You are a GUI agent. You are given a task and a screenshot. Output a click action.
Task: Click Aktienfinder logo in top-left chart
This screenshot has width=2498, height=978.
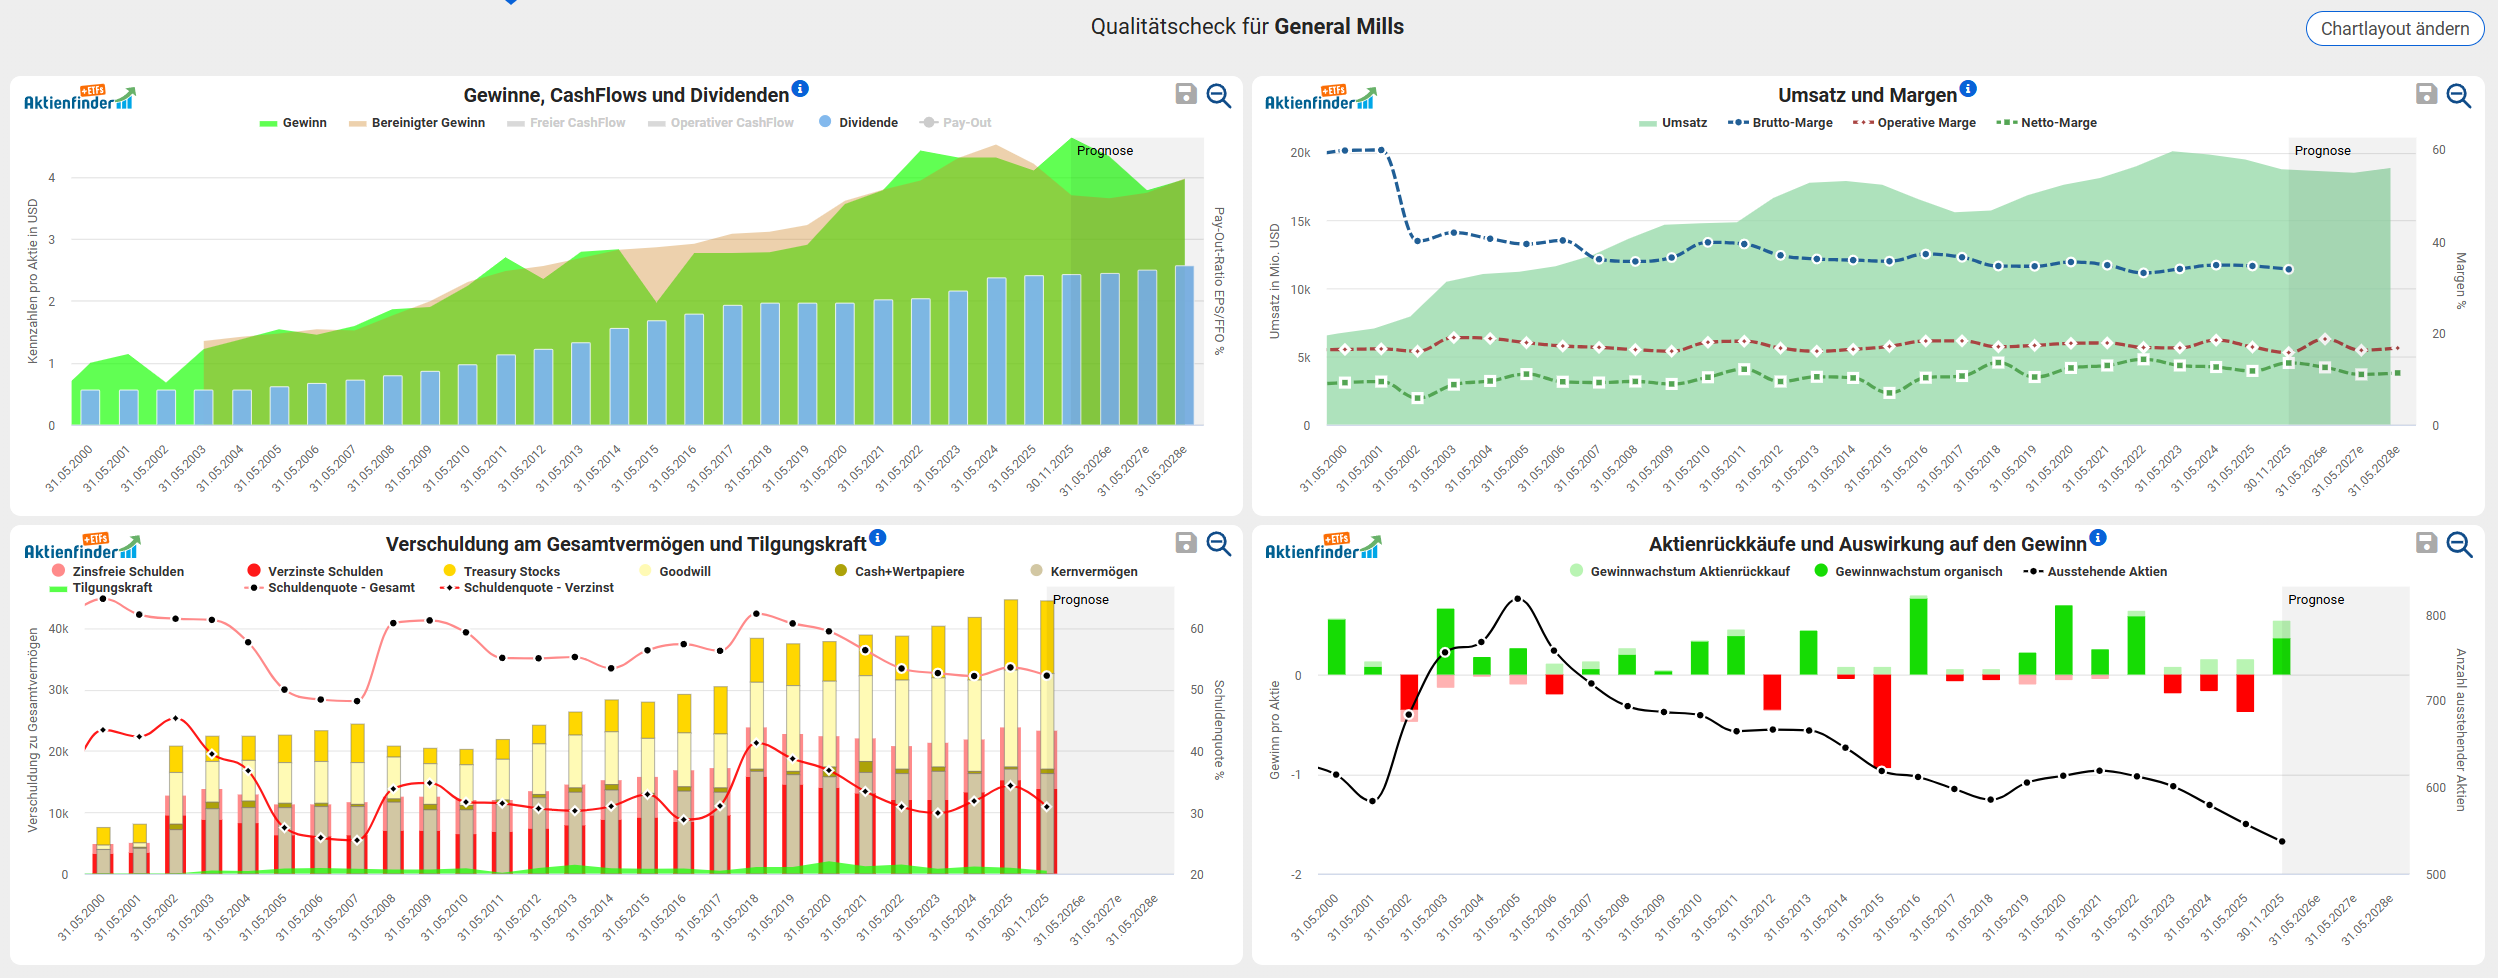79,98
